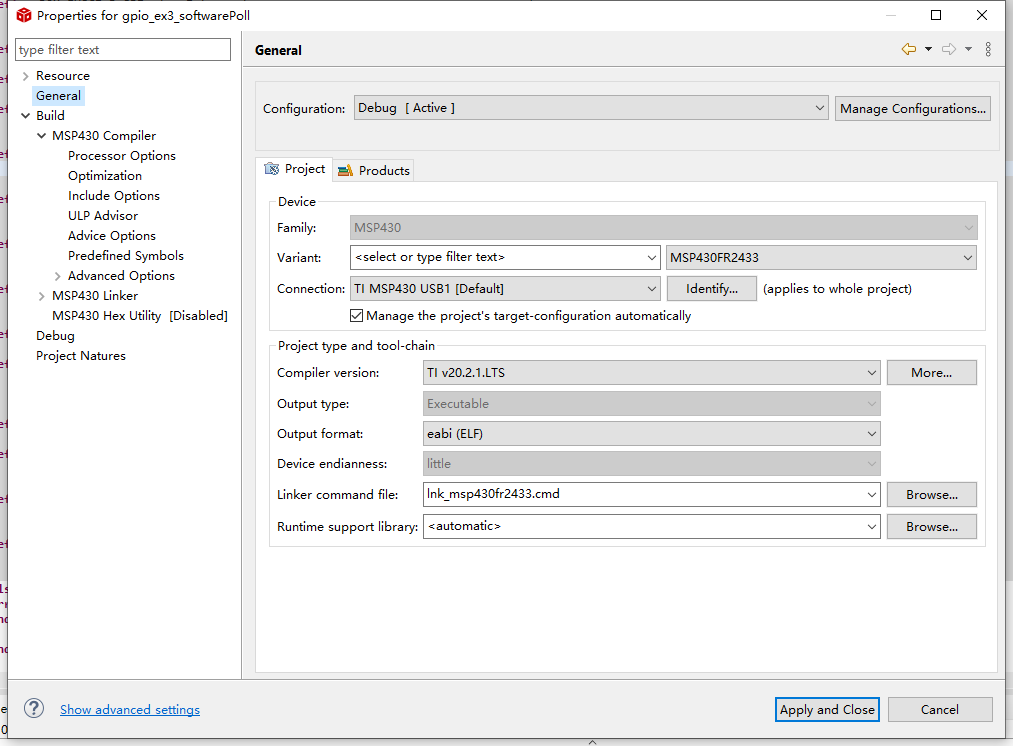This screenshot has width=1013, height=746.
Task: Click the yellow back navigation arrow
Action: 908,49
